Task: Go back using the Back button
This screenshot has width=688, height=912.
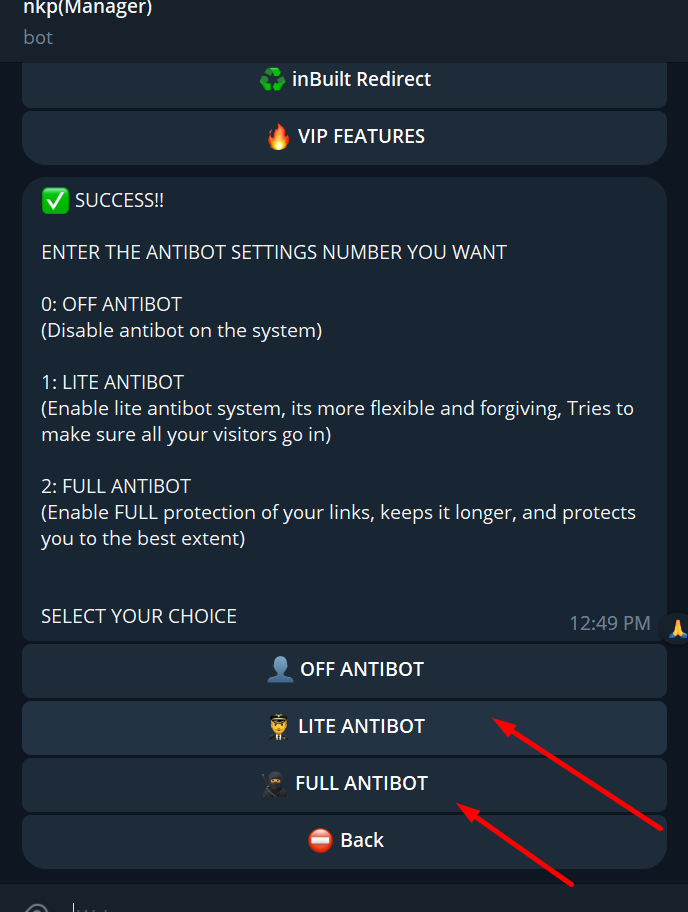Action: (344, 842)
